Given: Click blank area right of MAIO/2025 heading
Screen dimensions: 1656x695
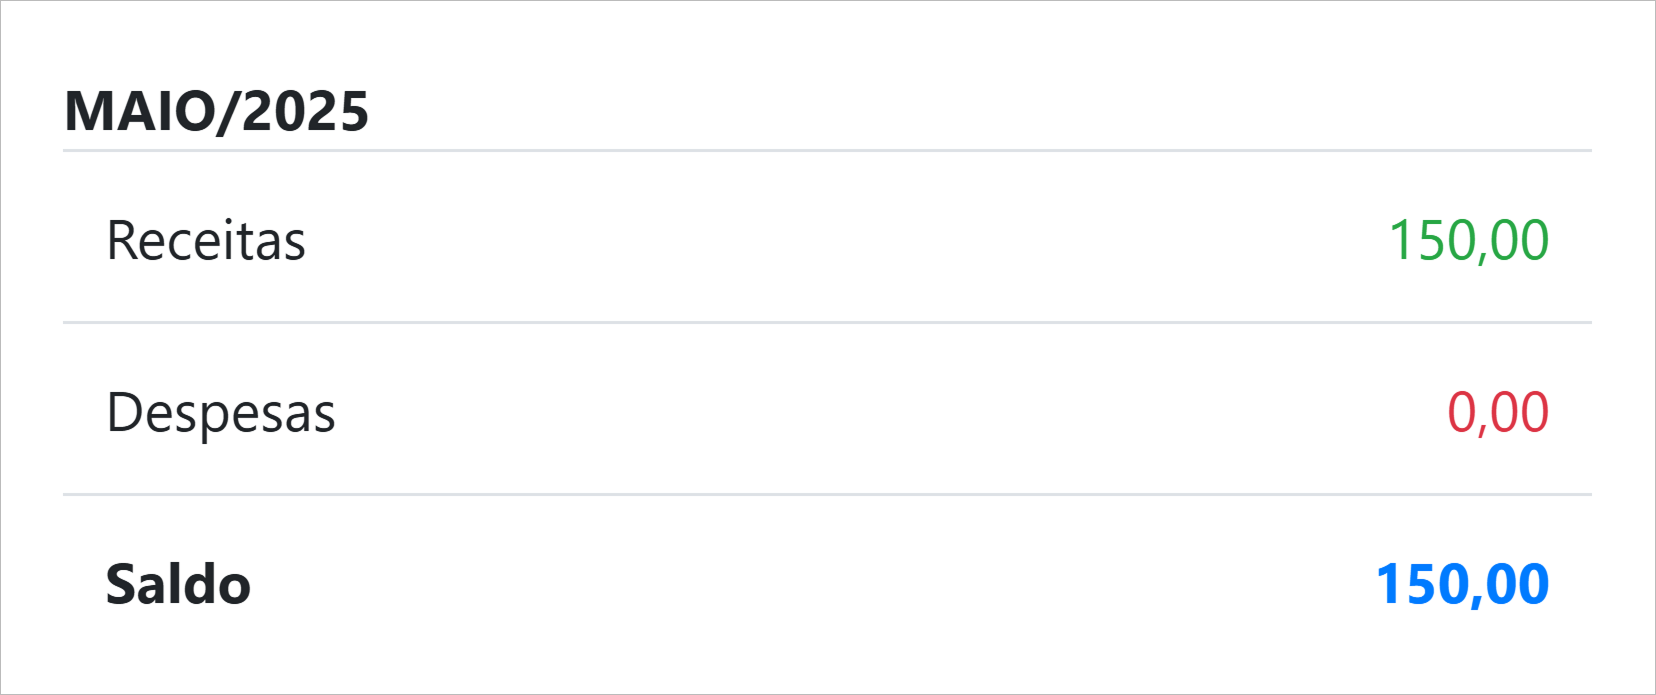Looking at the screenshot, I should click(900, 111).
